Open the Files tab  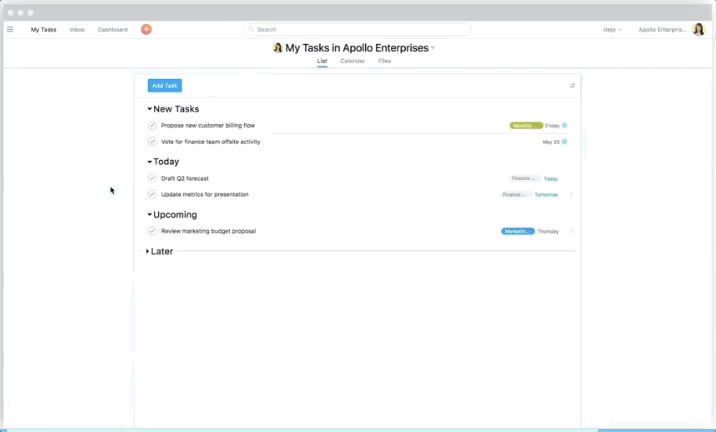coord(384,61)
